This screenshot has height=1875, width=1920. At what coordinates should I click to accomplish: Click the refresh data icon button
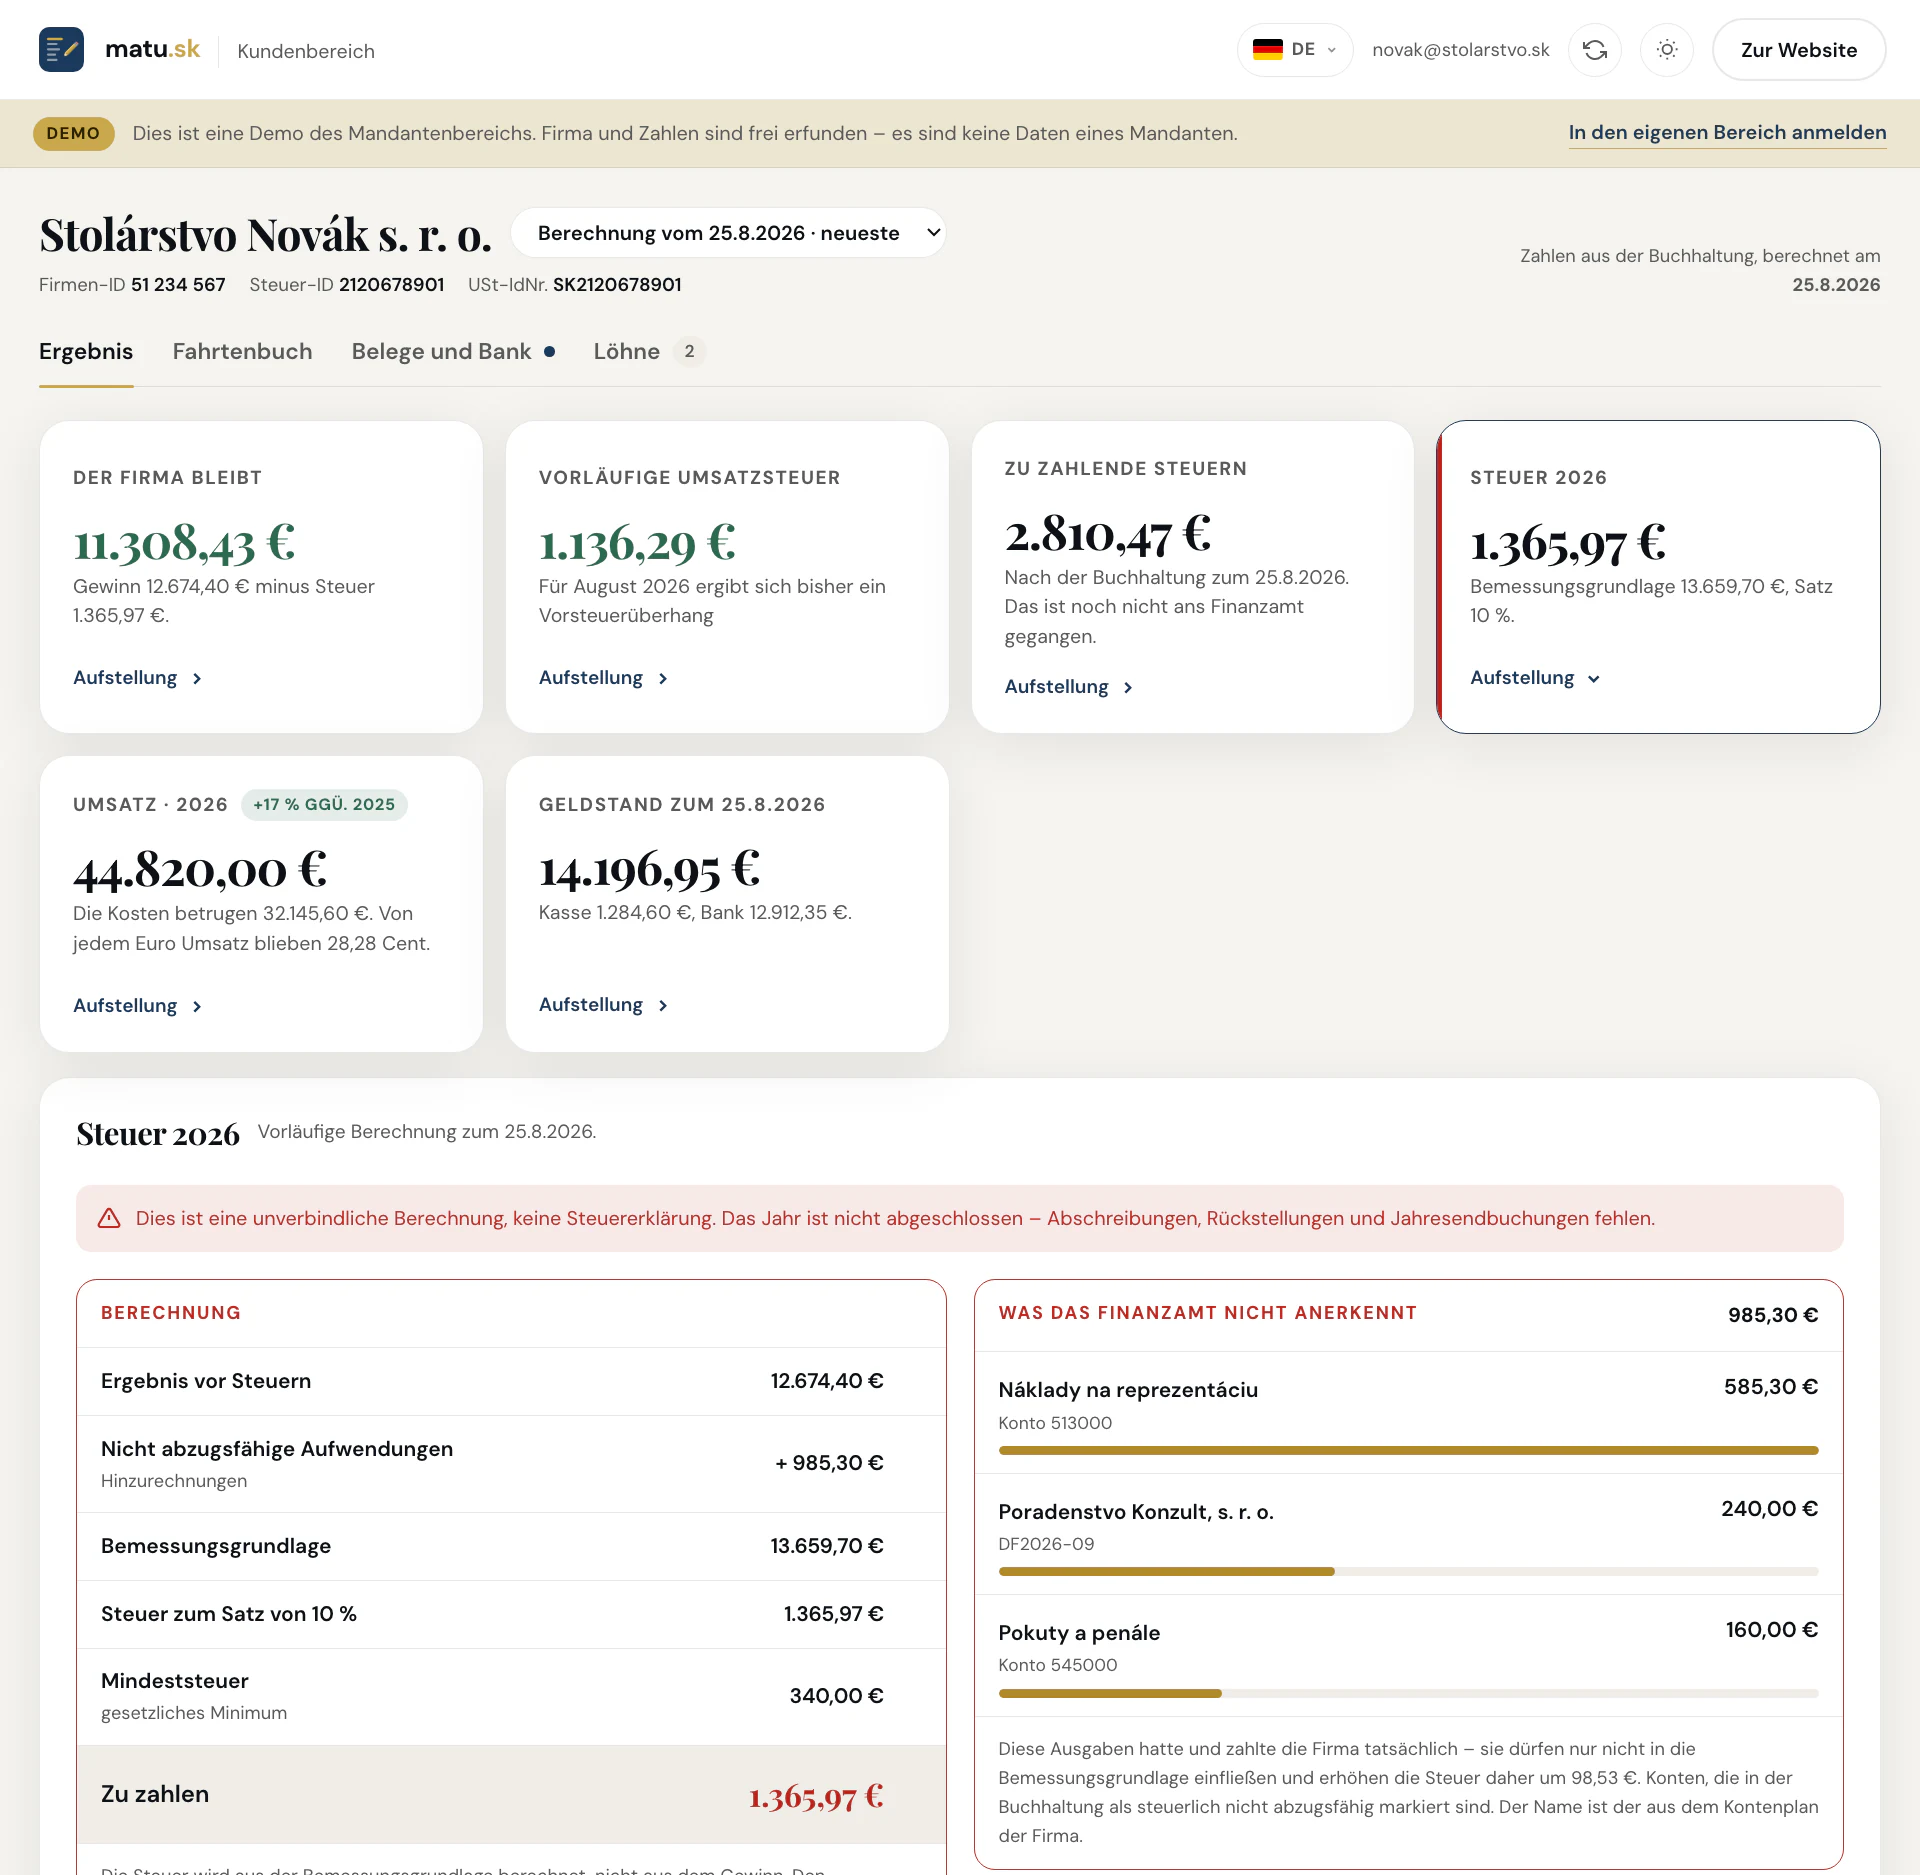(1595, 50)
